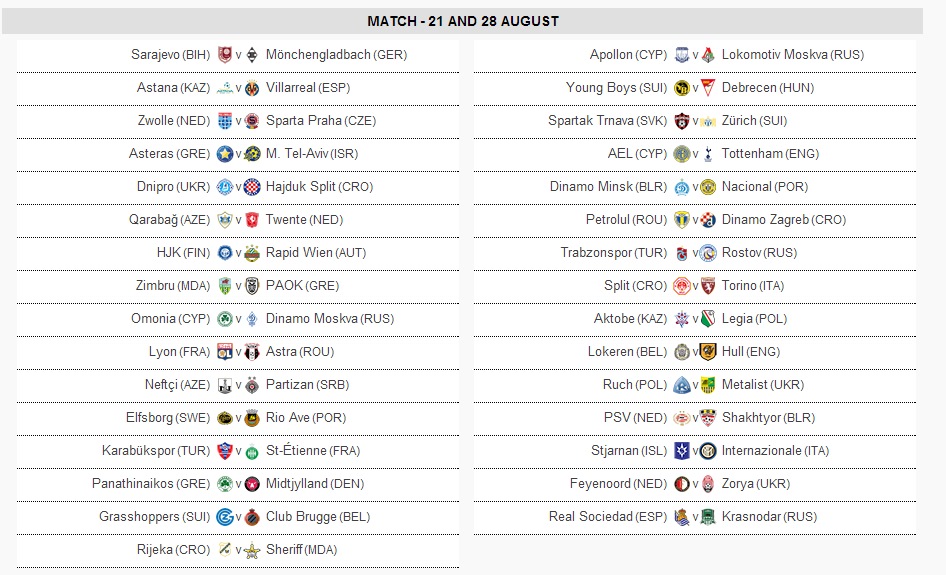The height and width of the screenshot is (575, 946).
Task: Click the Tottenham cockerel crest icon
Action: [708, 154]
